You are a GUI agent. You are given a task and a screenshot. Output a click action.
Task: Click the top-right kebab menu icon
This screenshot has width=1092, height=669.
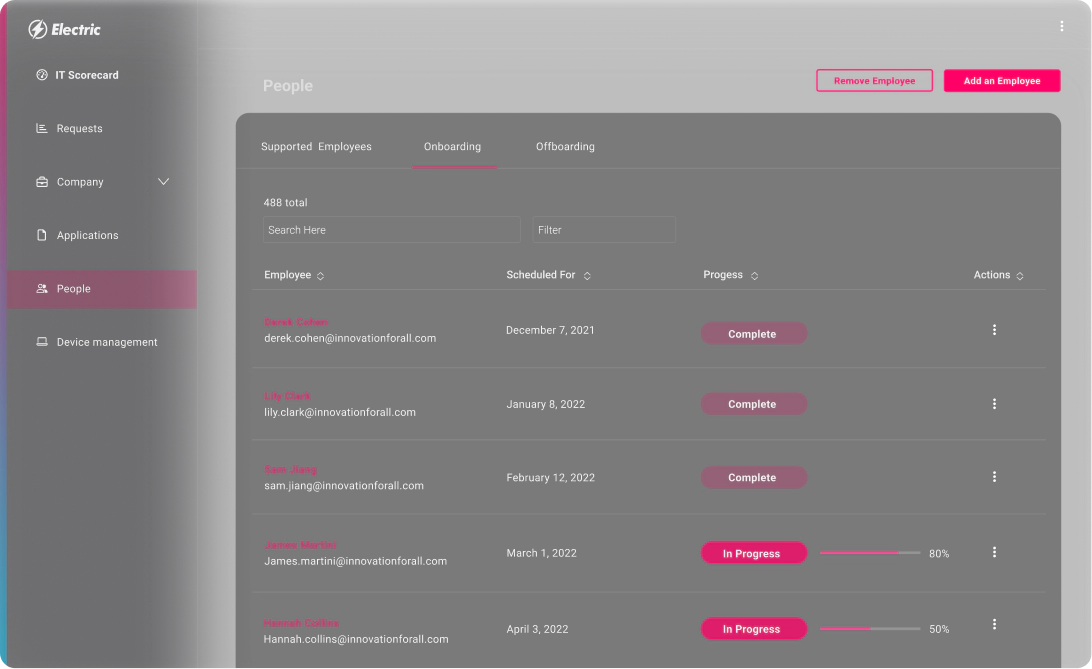[1061, 26]
